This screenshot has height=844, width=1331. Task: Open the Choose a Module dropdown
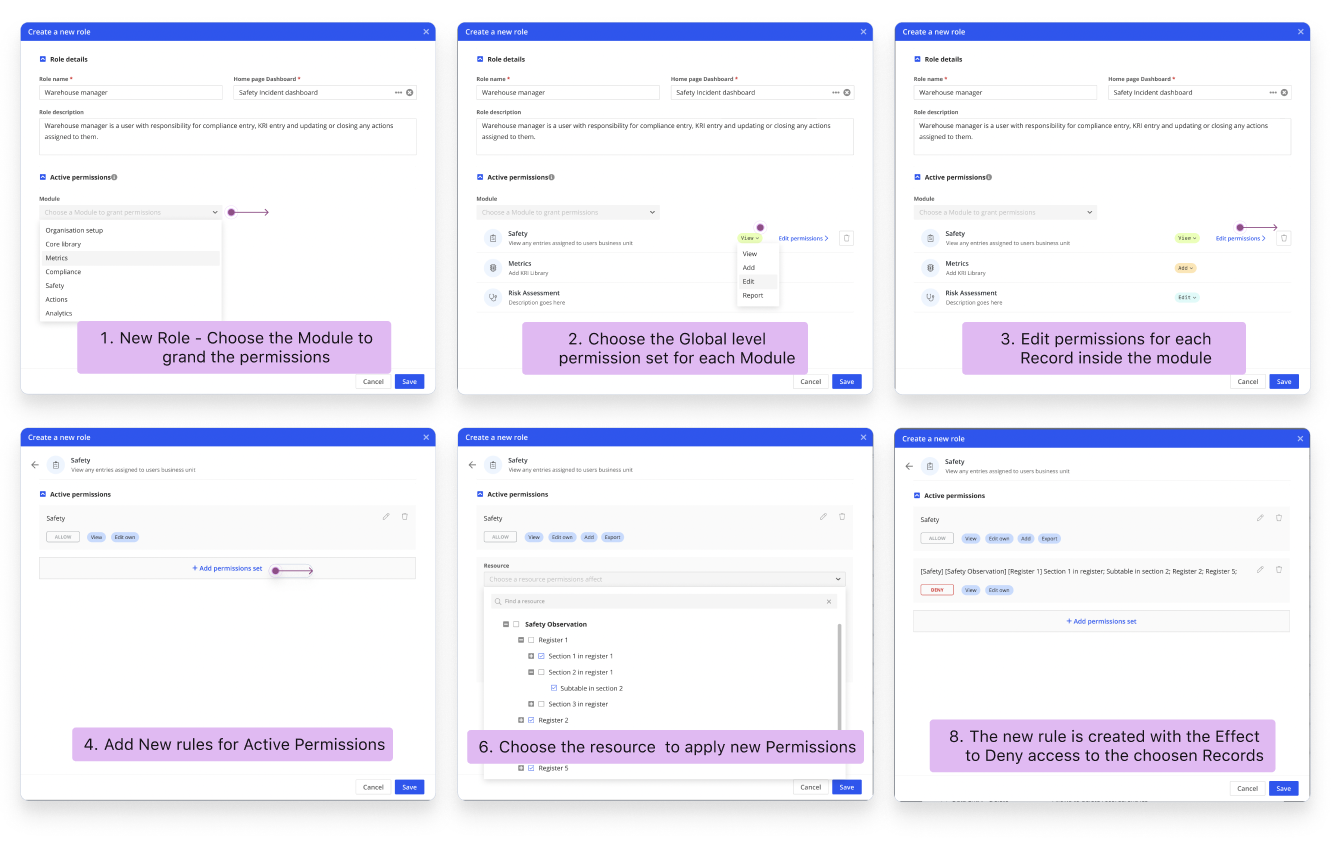pyautogui.click(x=131, y=212)
